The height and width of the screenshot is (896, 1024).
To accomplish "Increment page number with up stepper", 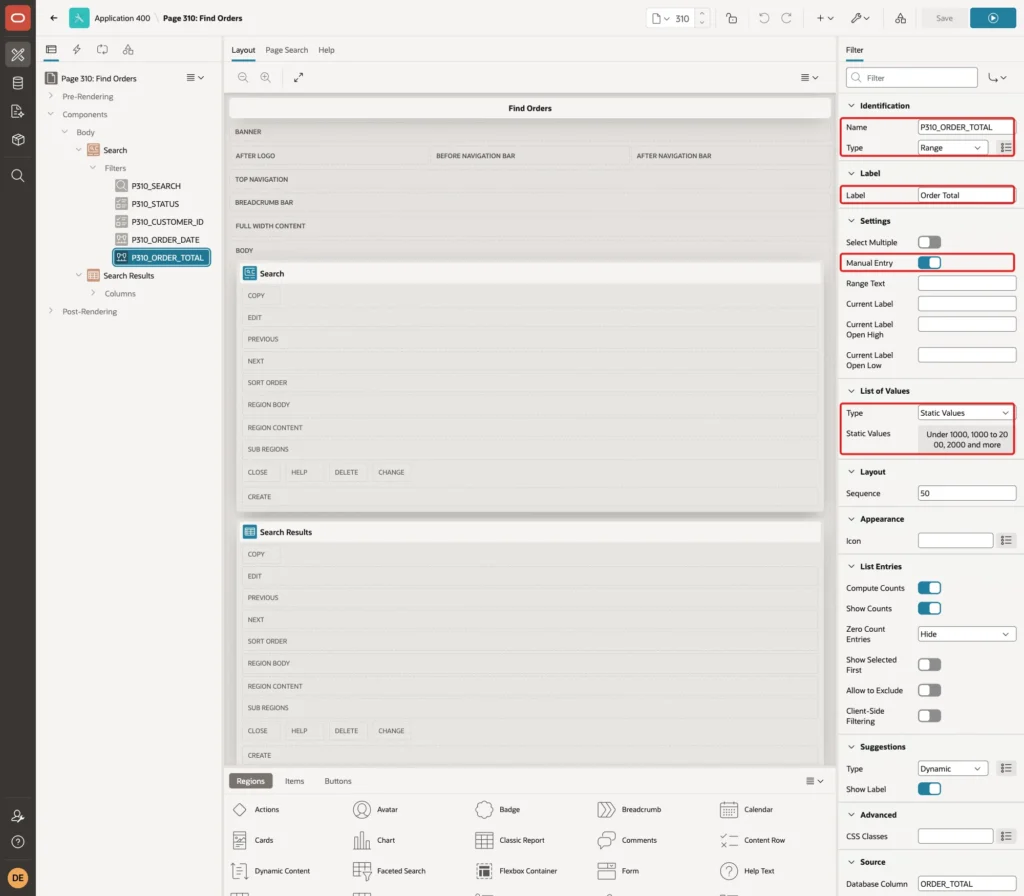I will pyautogui.click(x=702, y=13).
